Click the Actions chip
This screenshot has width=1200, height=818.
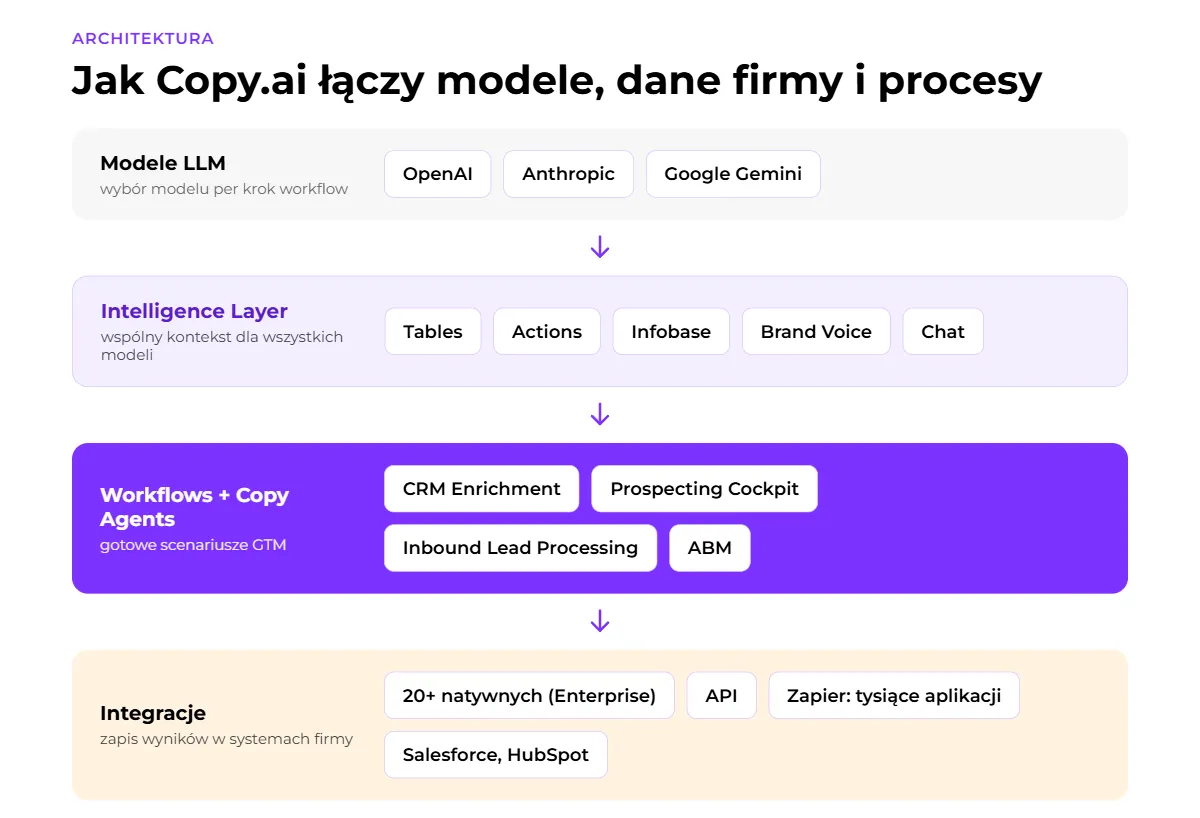tap(547, 332)
